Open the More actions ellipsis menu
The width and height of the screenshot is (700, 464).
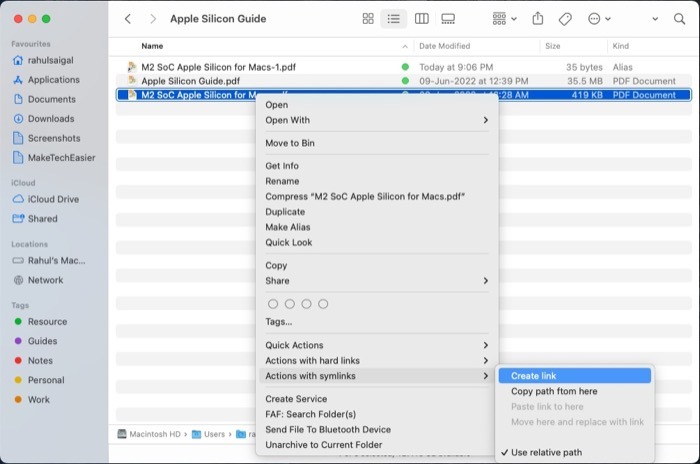(x=599, y=19)
